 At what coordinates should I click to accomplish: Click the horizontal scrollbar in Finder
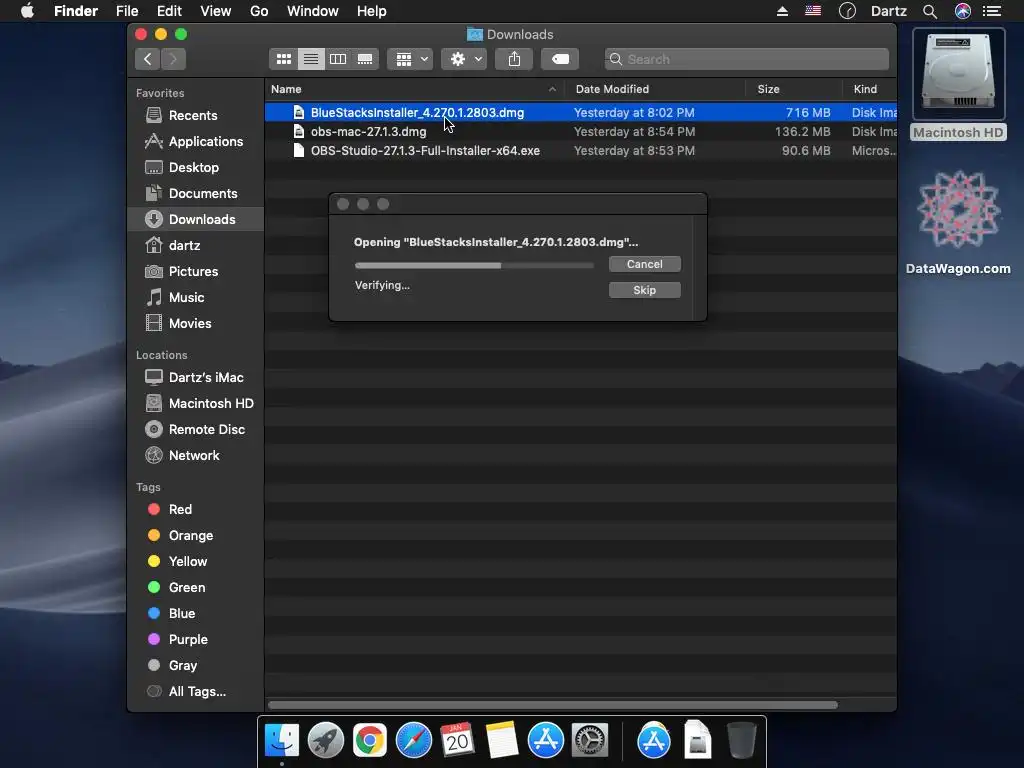click(x=552, y=705)
